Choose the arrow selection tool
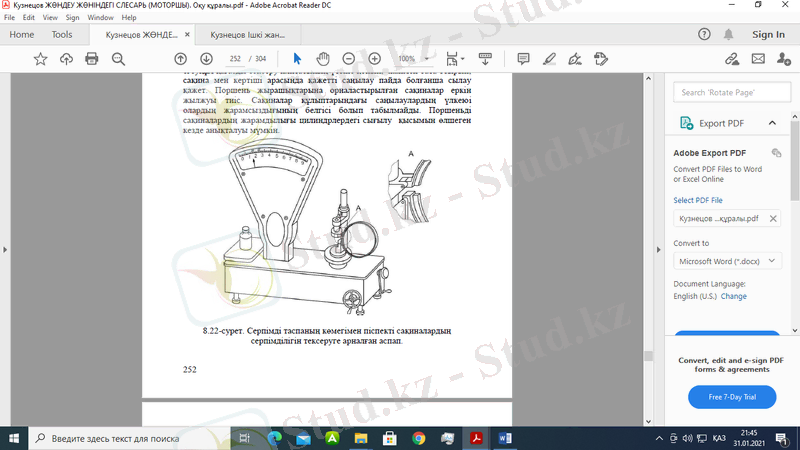 click(x=297, y=59)
